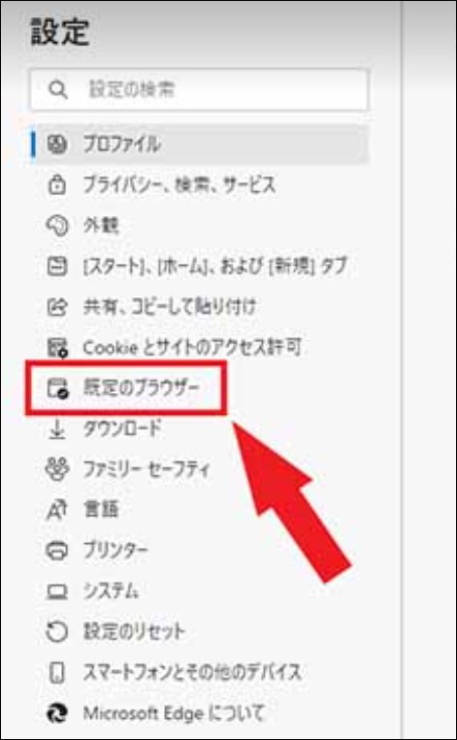The image size is (457, 740).
Task: Click the share icon beside 共有、コピーして貼り付け
Action: 57,307
